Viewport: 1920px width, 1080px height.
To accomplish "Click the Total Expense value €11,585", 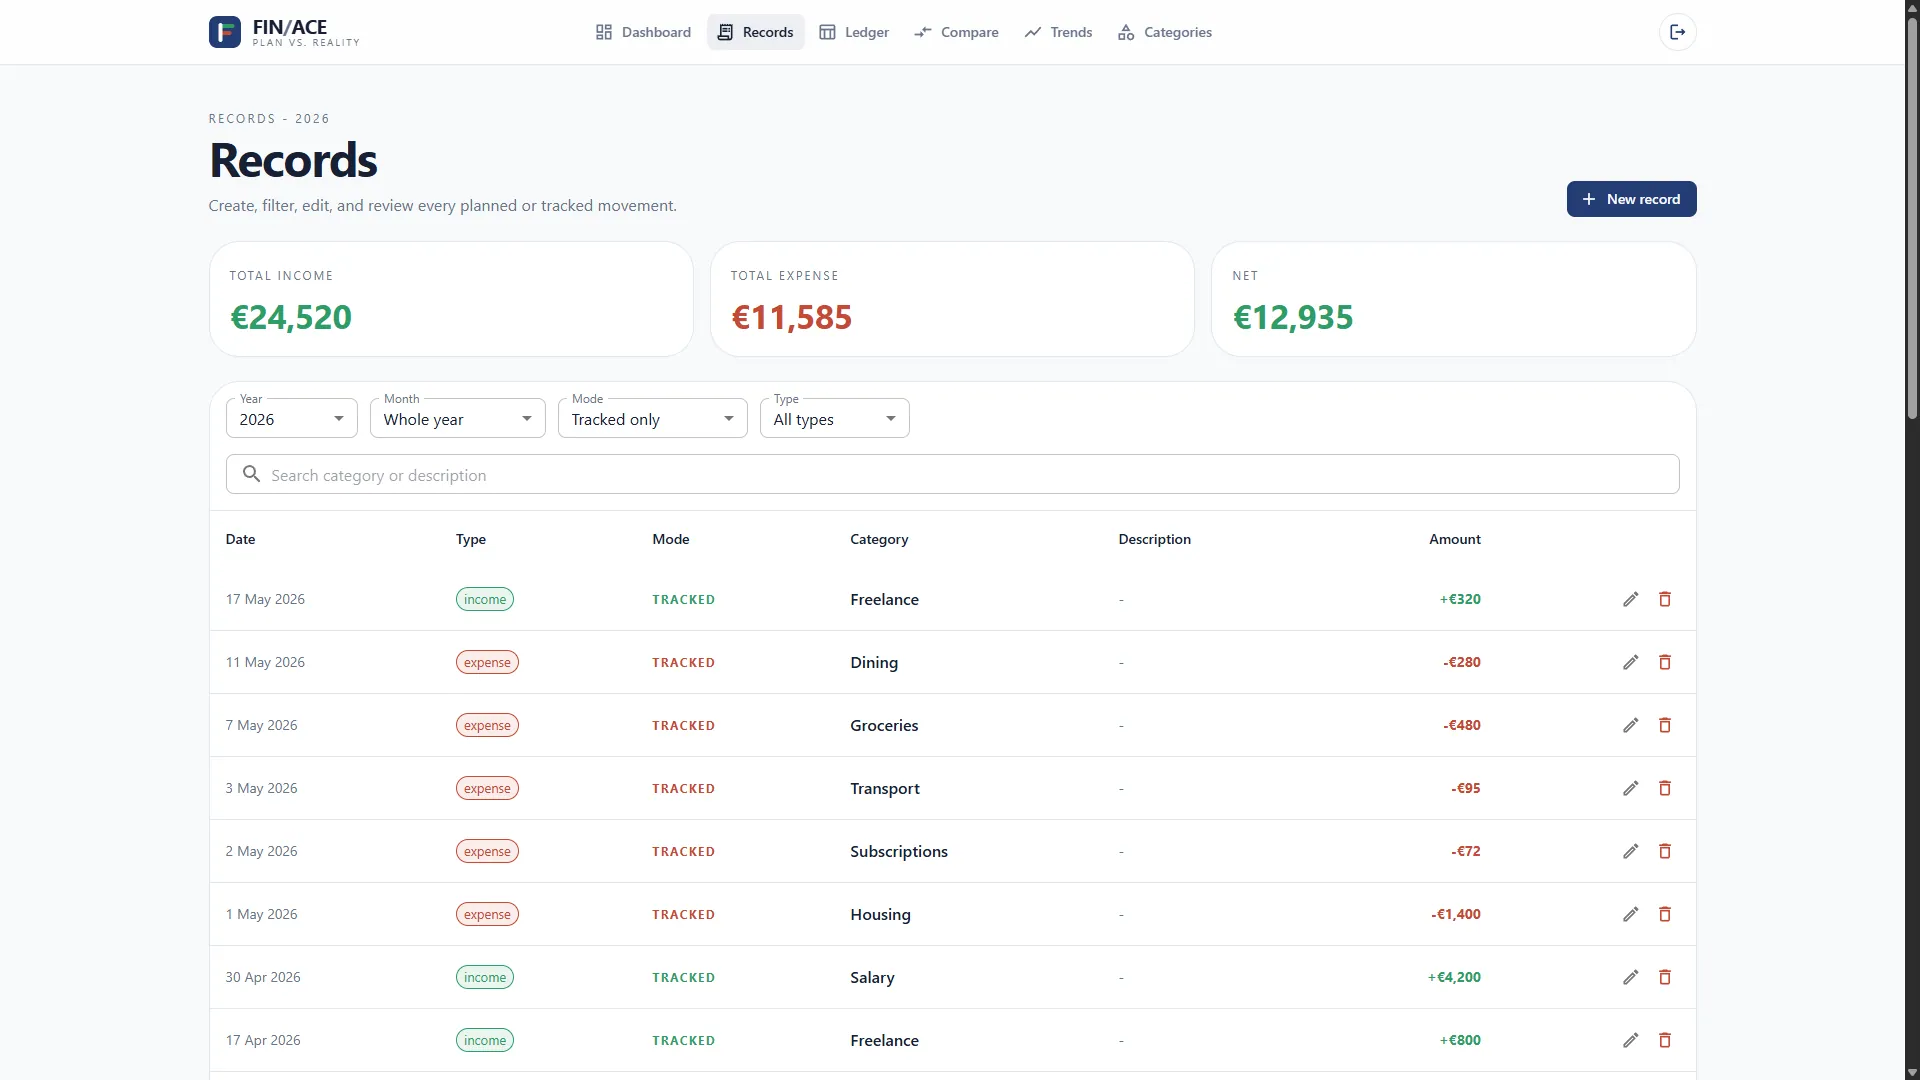I will click(x=792, y=317).
